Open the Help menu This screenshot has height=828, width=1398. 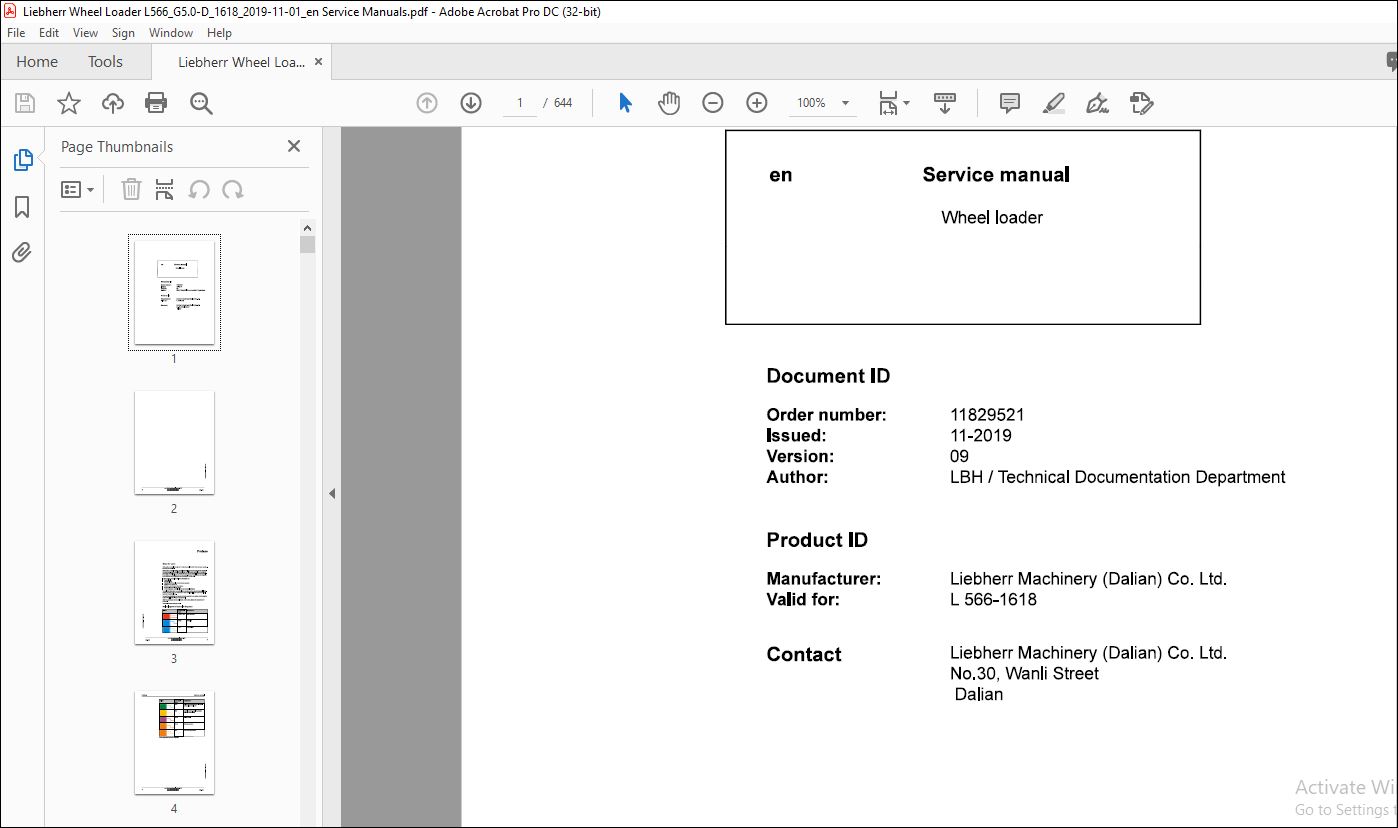point(219,33)
